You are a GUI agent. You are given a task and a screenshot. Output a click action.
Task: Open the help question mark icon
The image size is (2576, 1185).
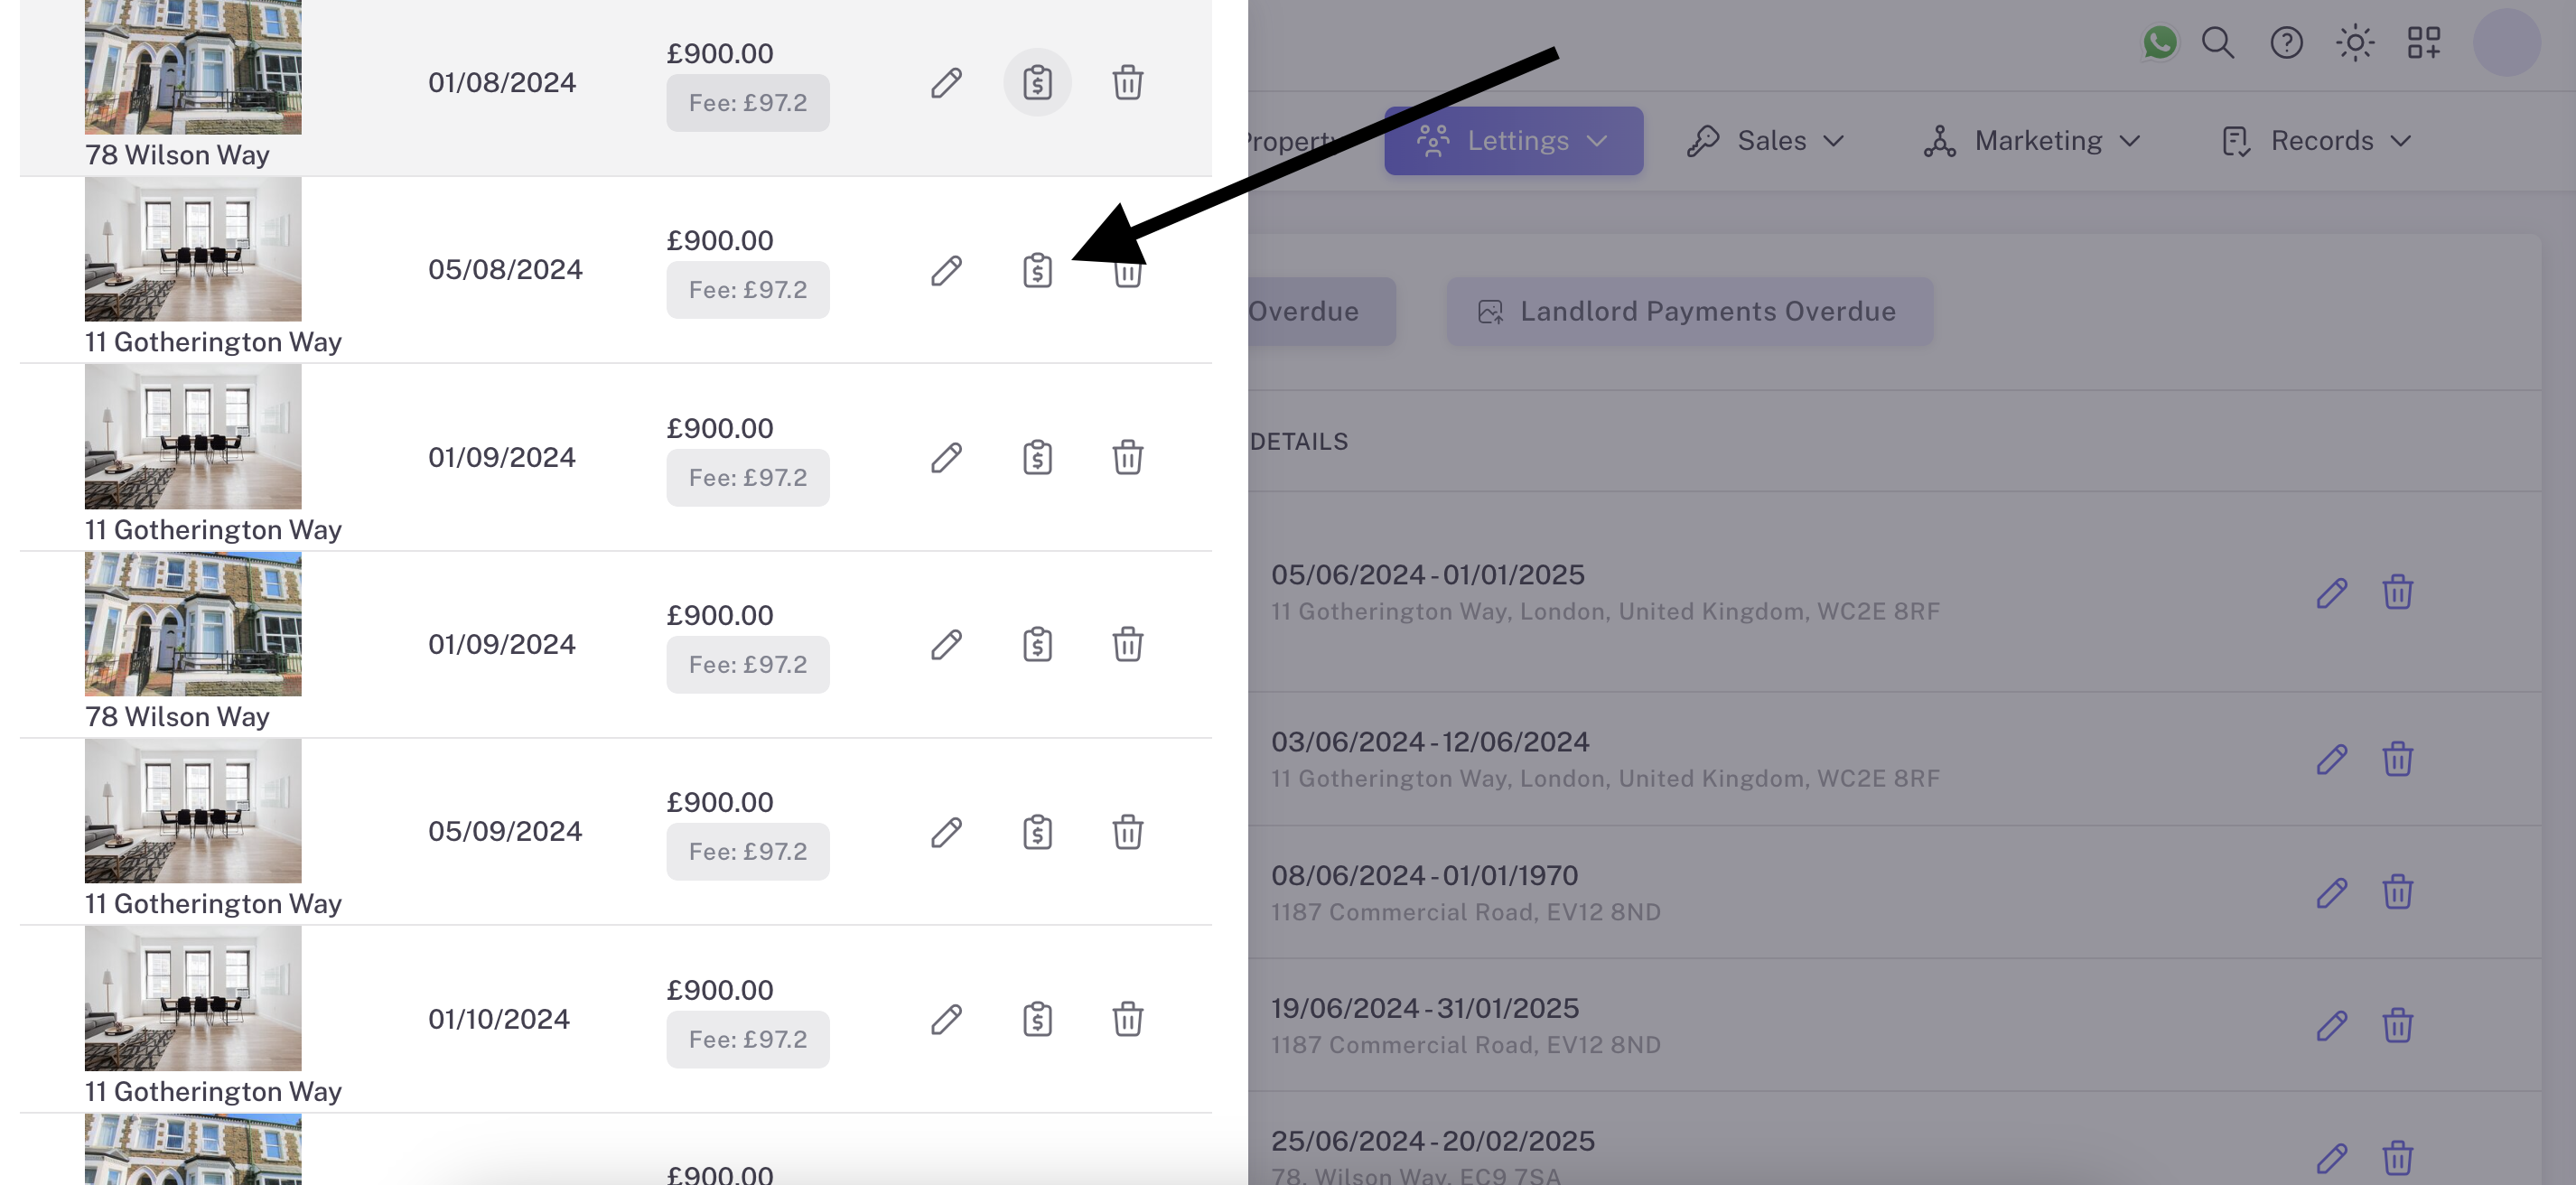pyautogui.click(x=2286, y=42)
